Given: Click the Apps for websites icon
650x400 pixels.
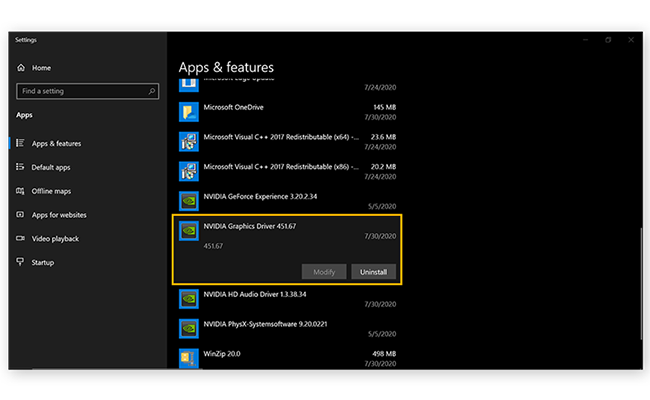Looking at the screenshot, I should (20, 214).
